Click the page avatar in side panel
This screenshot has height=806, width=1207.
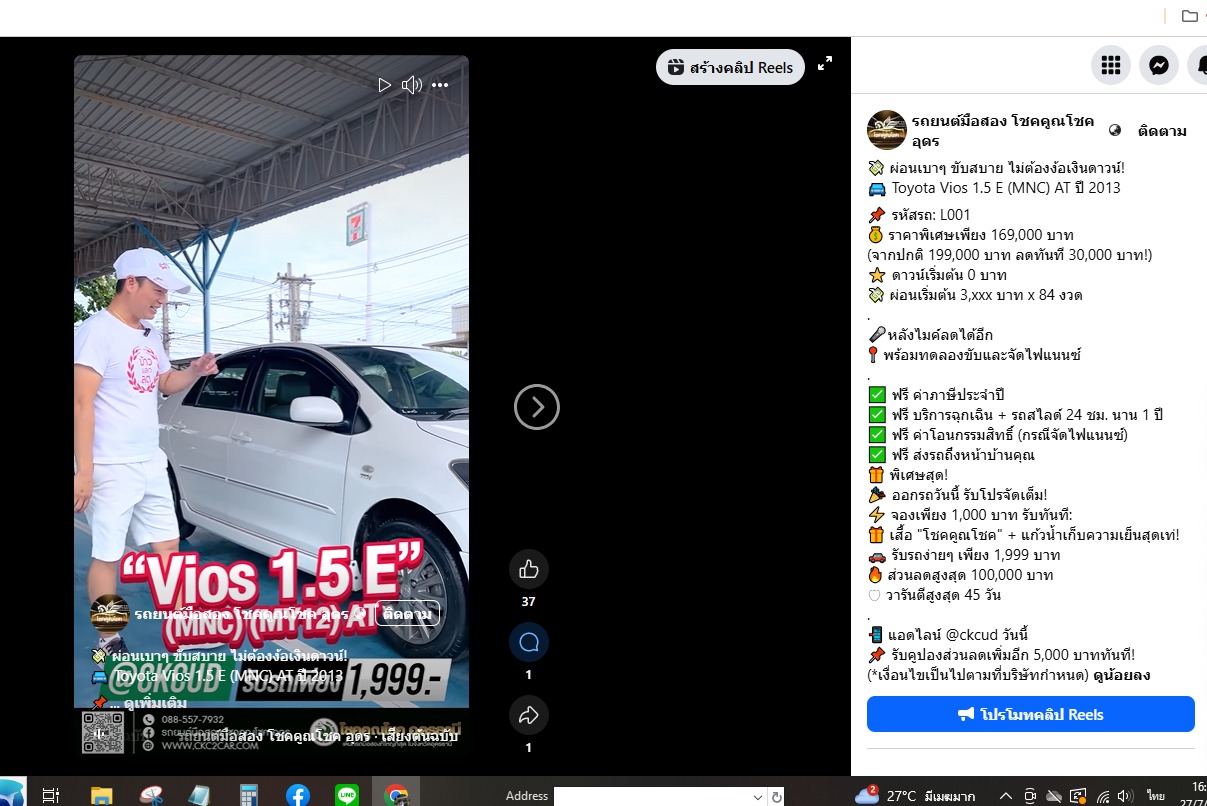(887, 130)
